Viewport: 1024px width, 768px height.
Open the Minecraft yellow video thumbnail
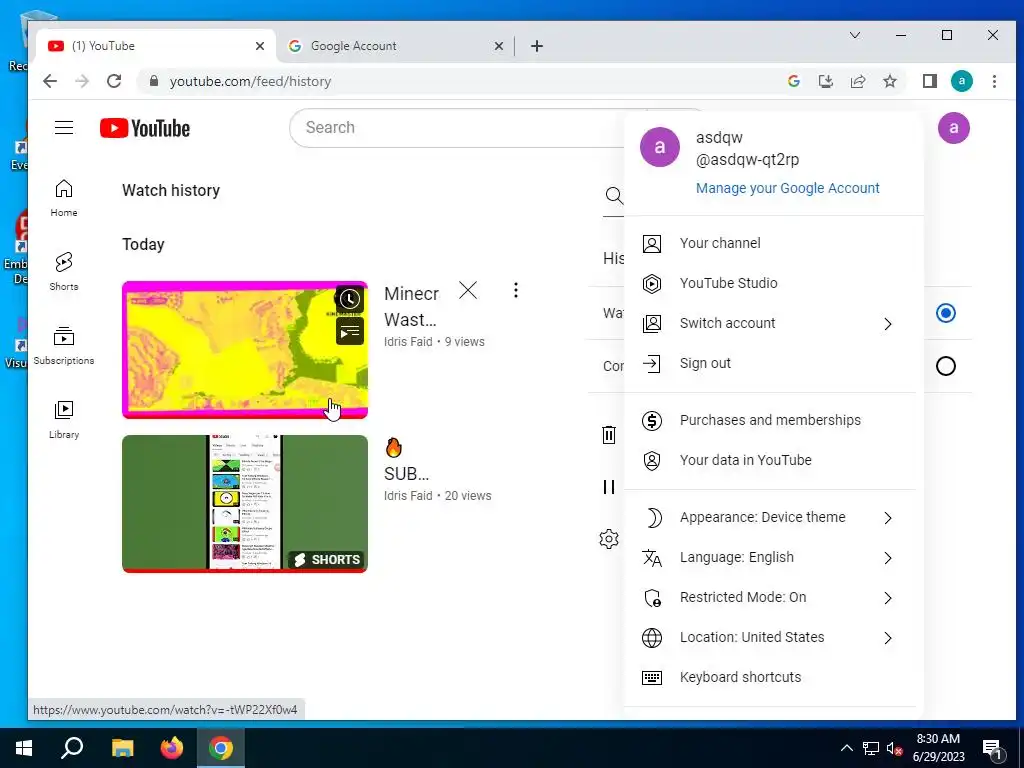pos(245,350)
